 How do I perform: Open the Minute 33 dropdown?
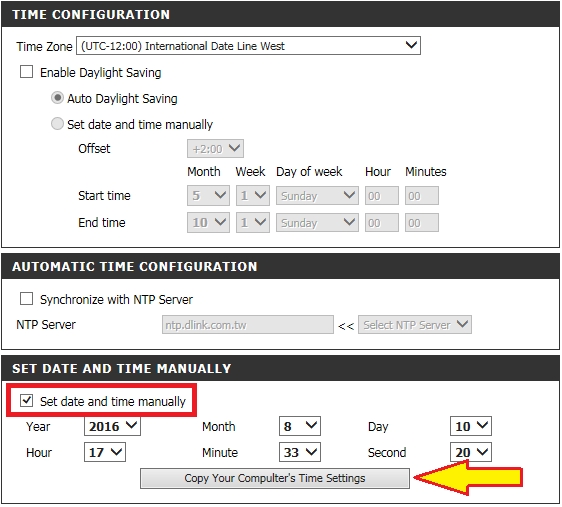300,452
